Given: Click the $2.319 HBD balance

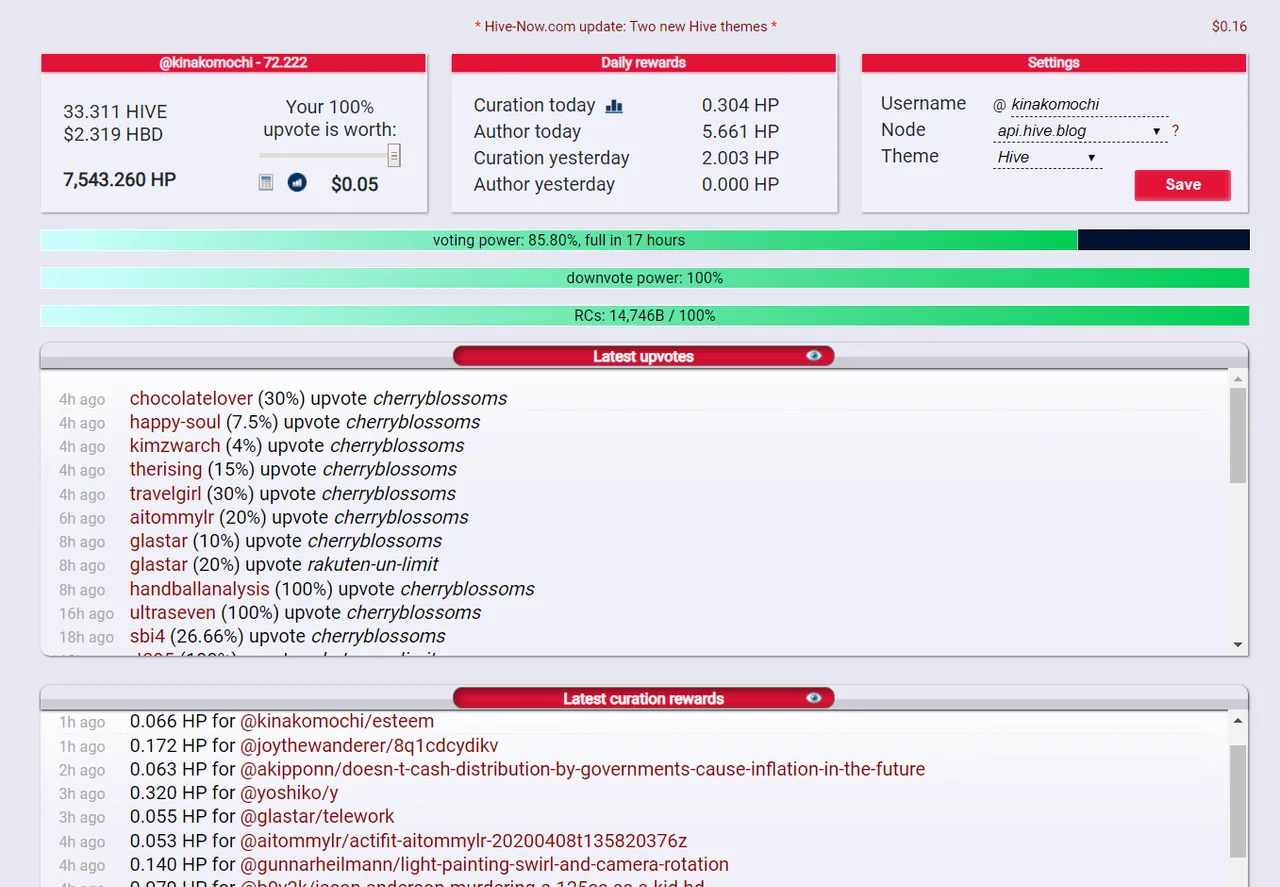Looking at the screenshot, I should coord(113,135).
